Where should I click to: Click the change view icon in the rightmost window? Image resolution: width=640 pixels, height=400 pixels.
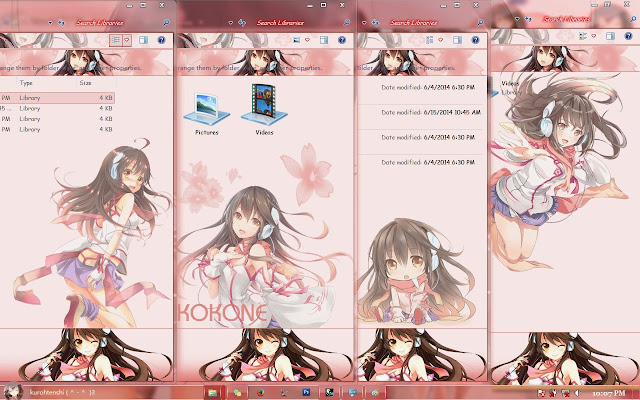(x=583, y=36)
